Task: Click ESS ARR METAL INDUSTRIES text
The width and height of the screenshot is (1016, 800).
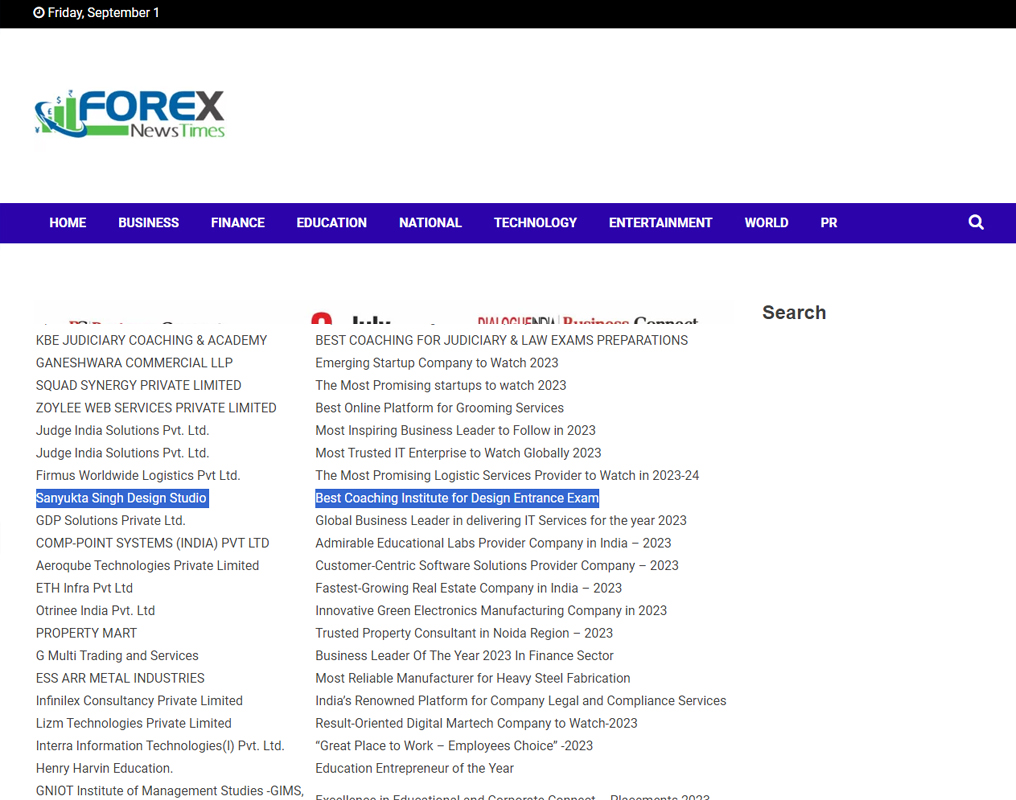Action: pyautogui.click(x=120, y=678)
